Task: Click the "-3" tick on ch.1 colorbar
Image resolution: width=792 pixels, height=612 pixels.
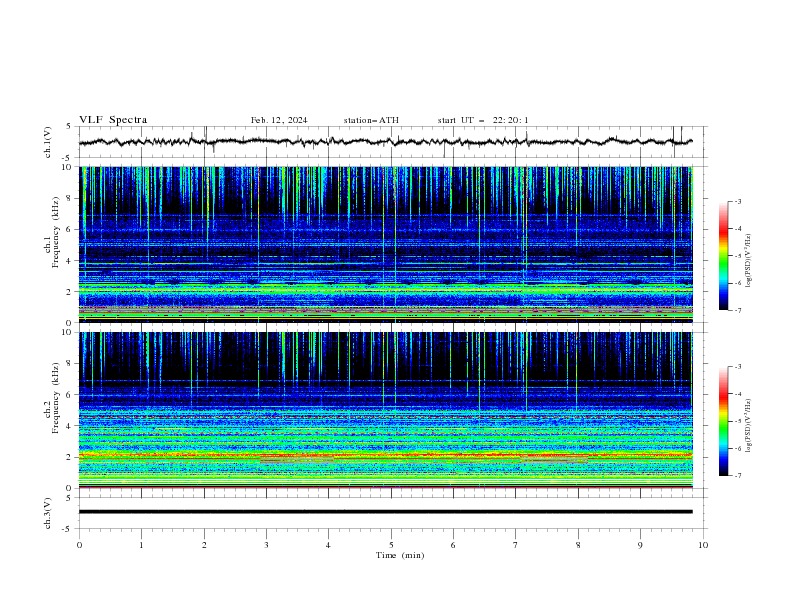Action: coord(737,201)
